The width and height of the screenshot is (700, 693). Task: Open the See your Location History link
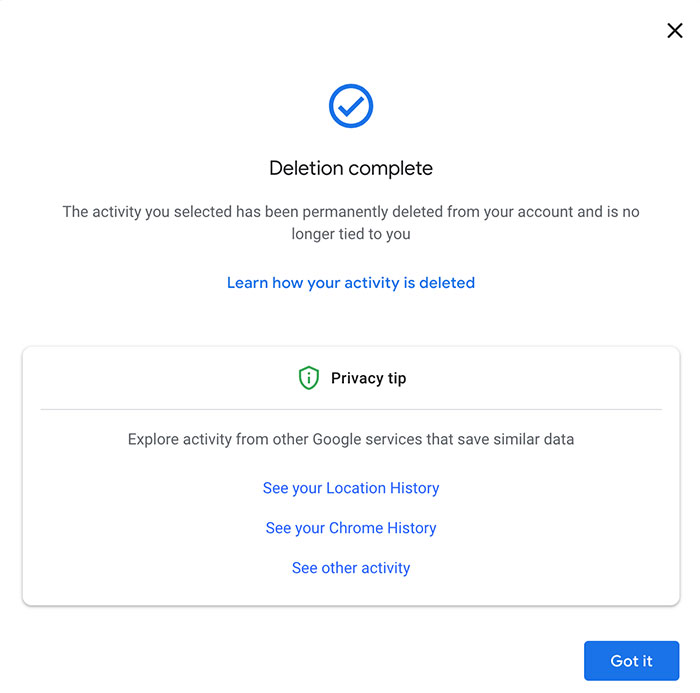351,488
